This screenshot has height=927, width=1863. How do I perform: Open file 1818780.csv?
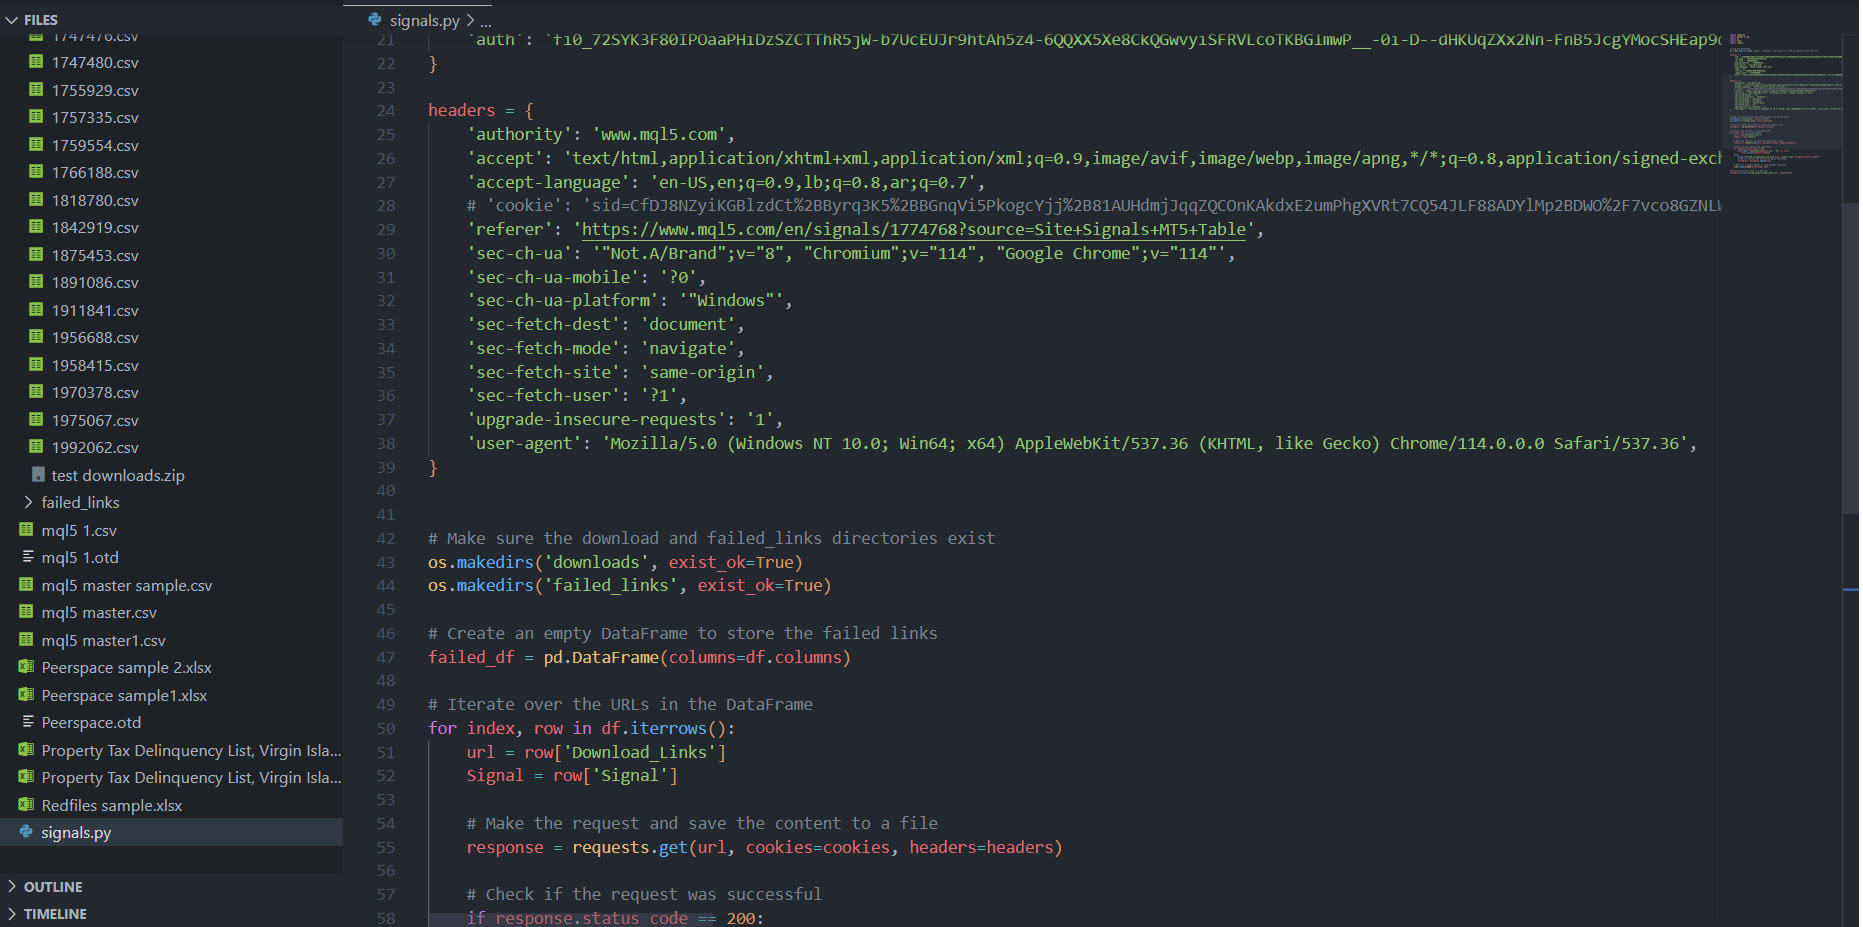pyautogui.click(x=95, y=200)
